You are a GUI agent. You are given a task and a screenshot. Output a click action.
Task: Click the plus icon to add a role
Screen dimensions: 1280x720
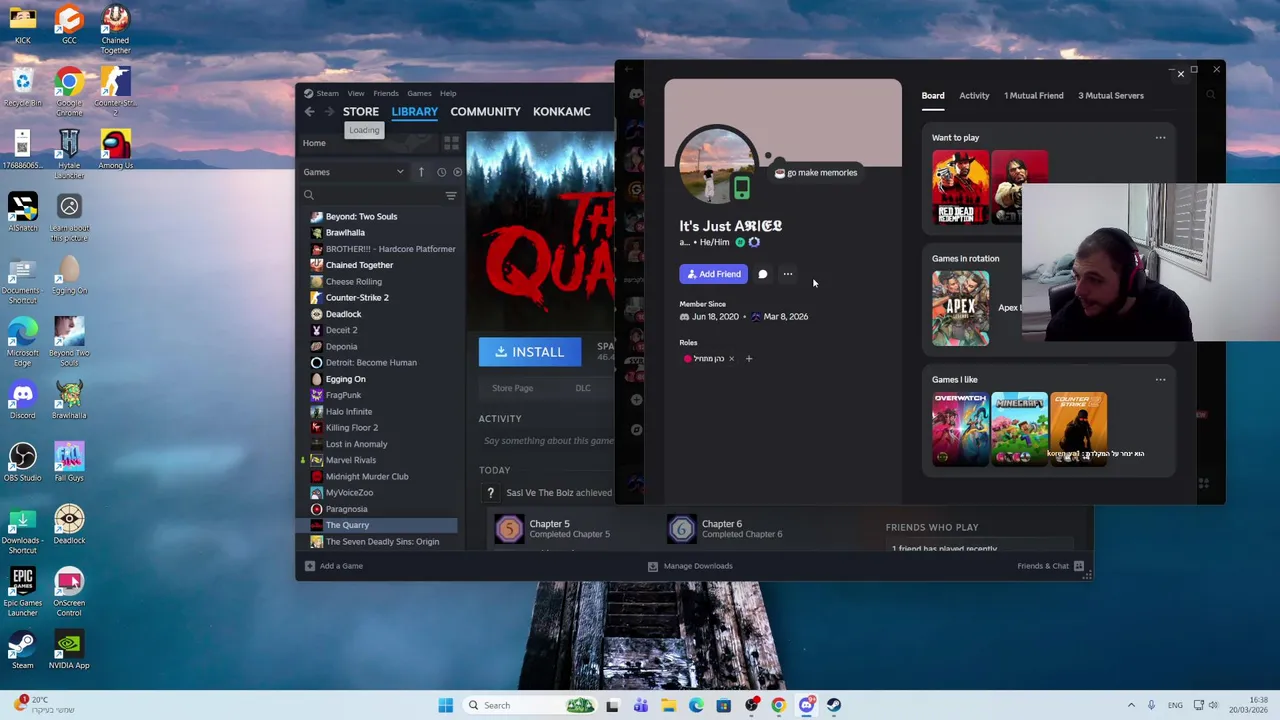point(748,358)
